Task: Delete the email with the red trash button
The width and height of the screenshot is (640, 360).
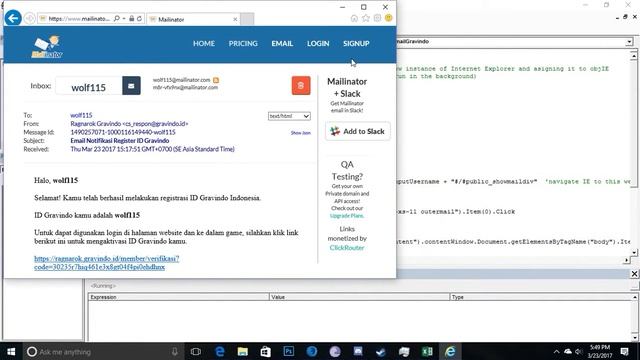Action: tap(301, 86)
